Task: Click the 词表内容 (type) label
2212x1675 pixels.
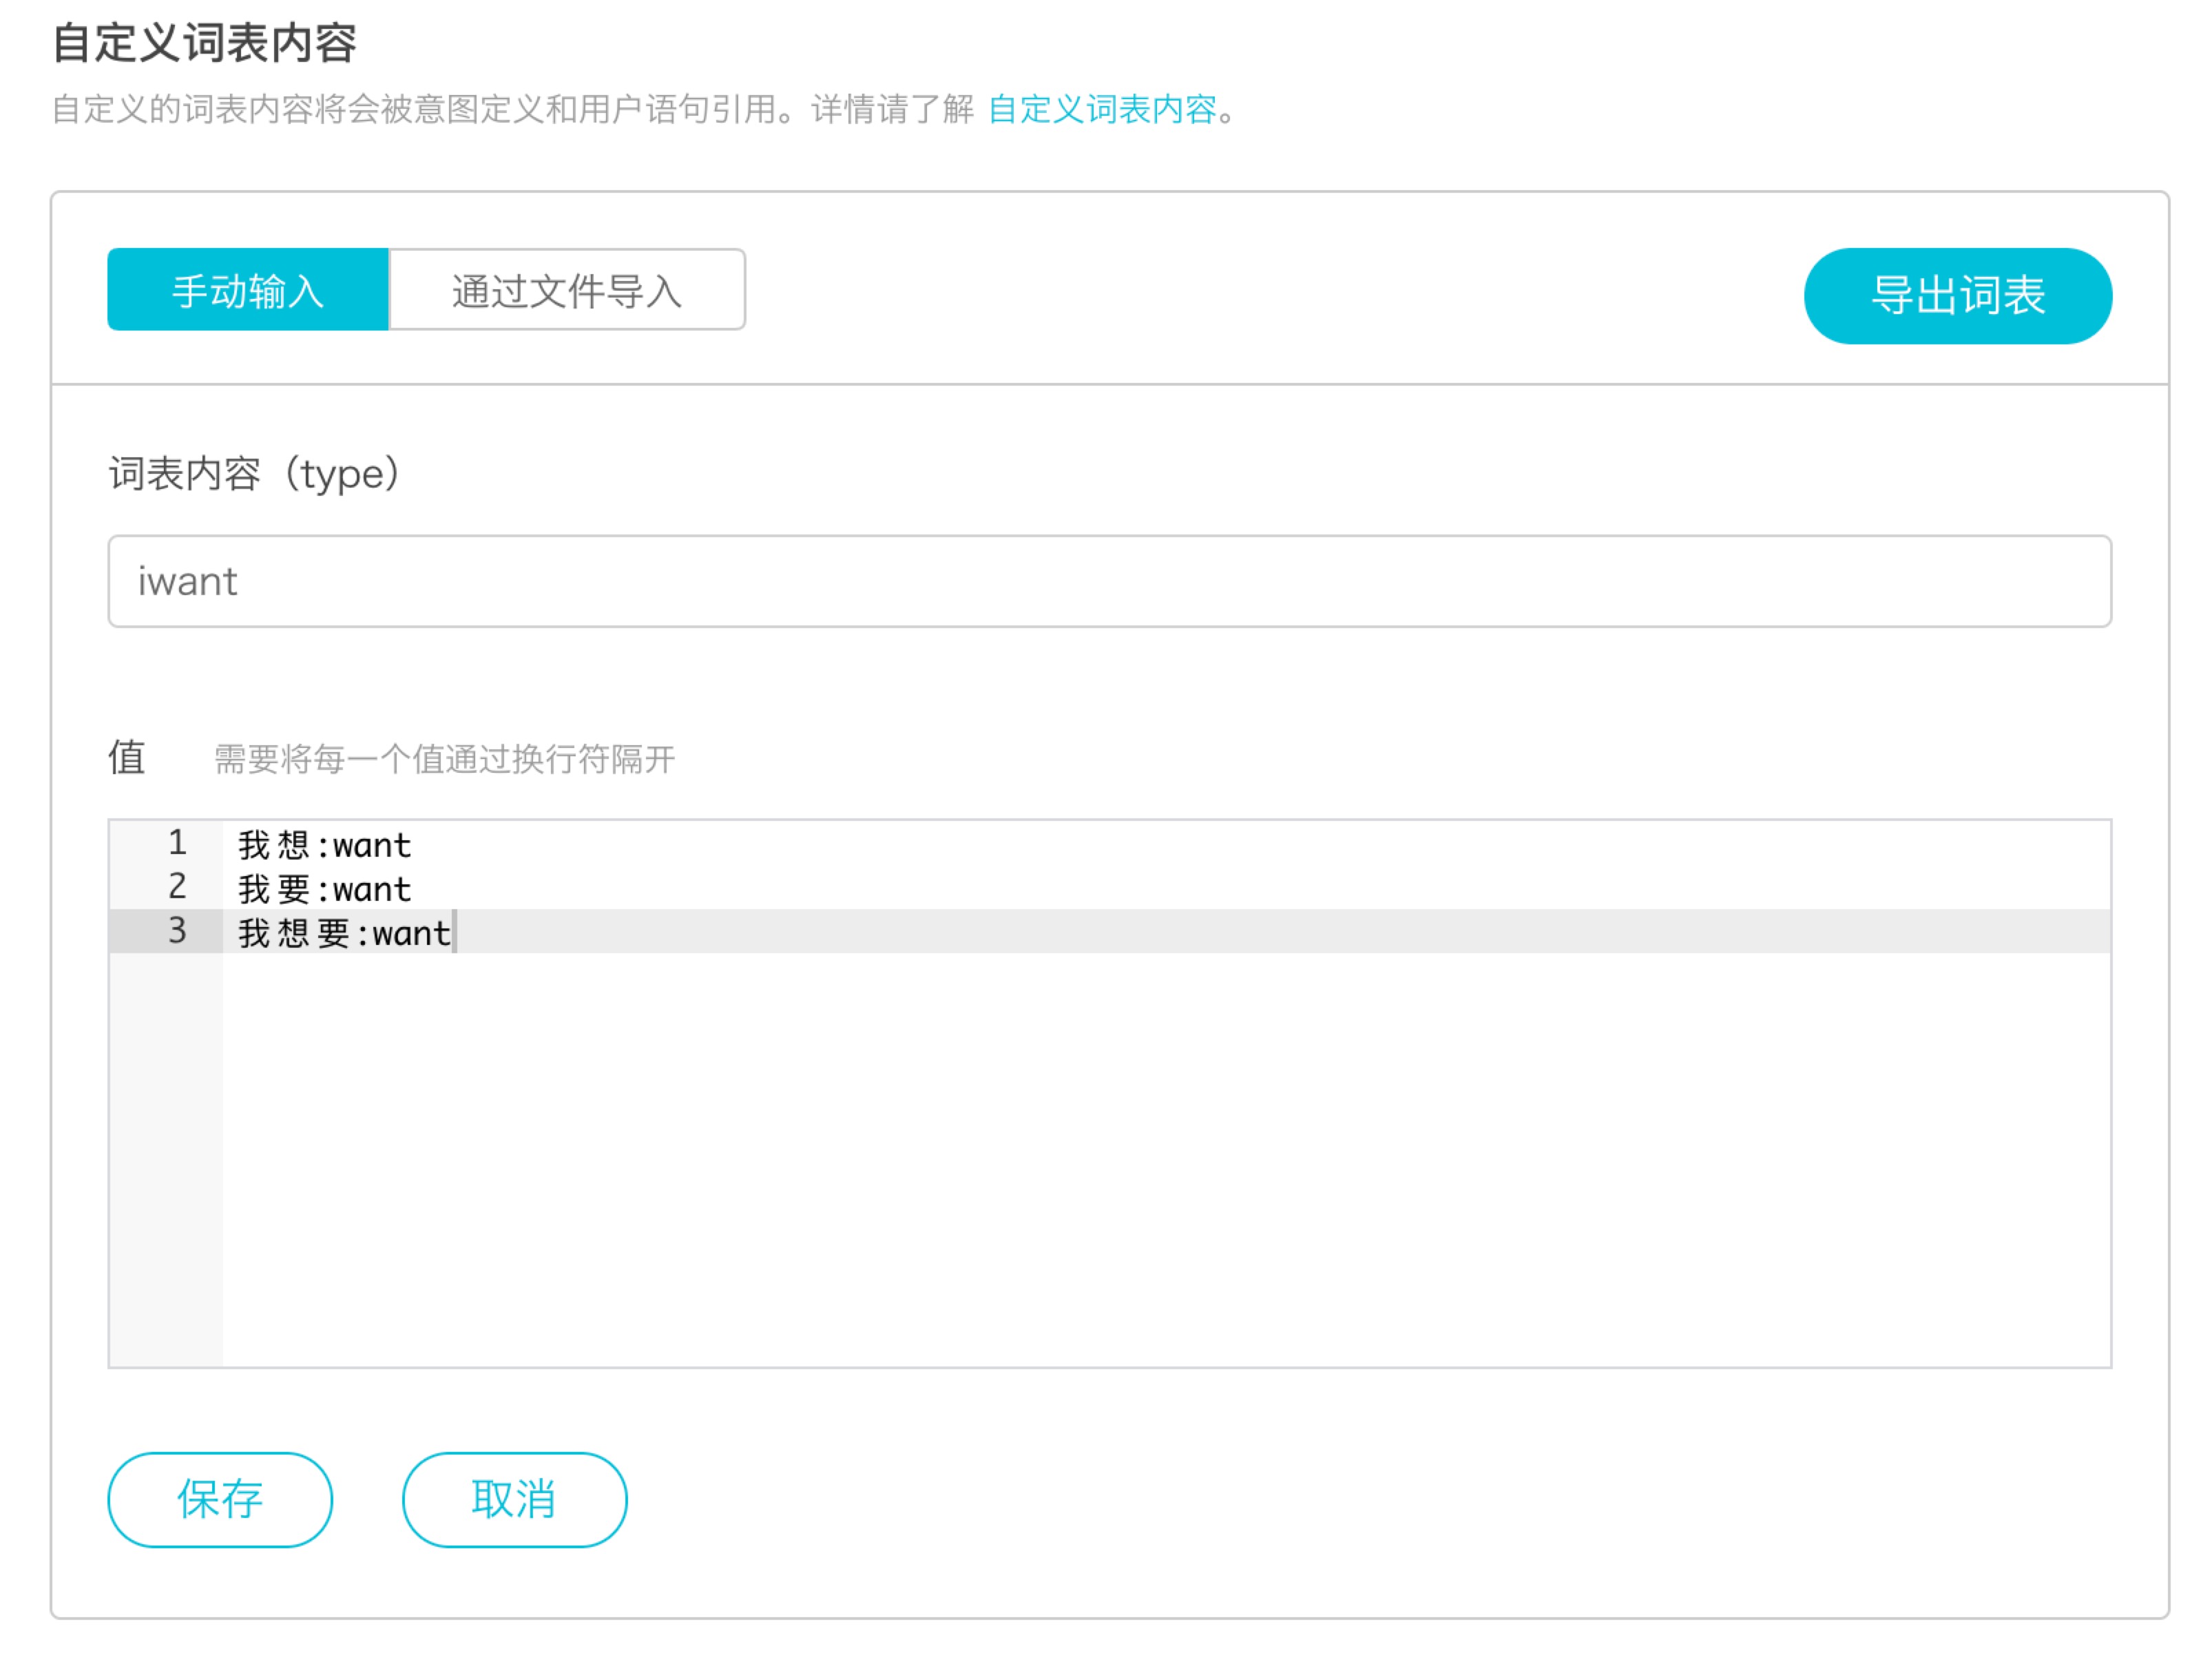Action: coord(255,474)
